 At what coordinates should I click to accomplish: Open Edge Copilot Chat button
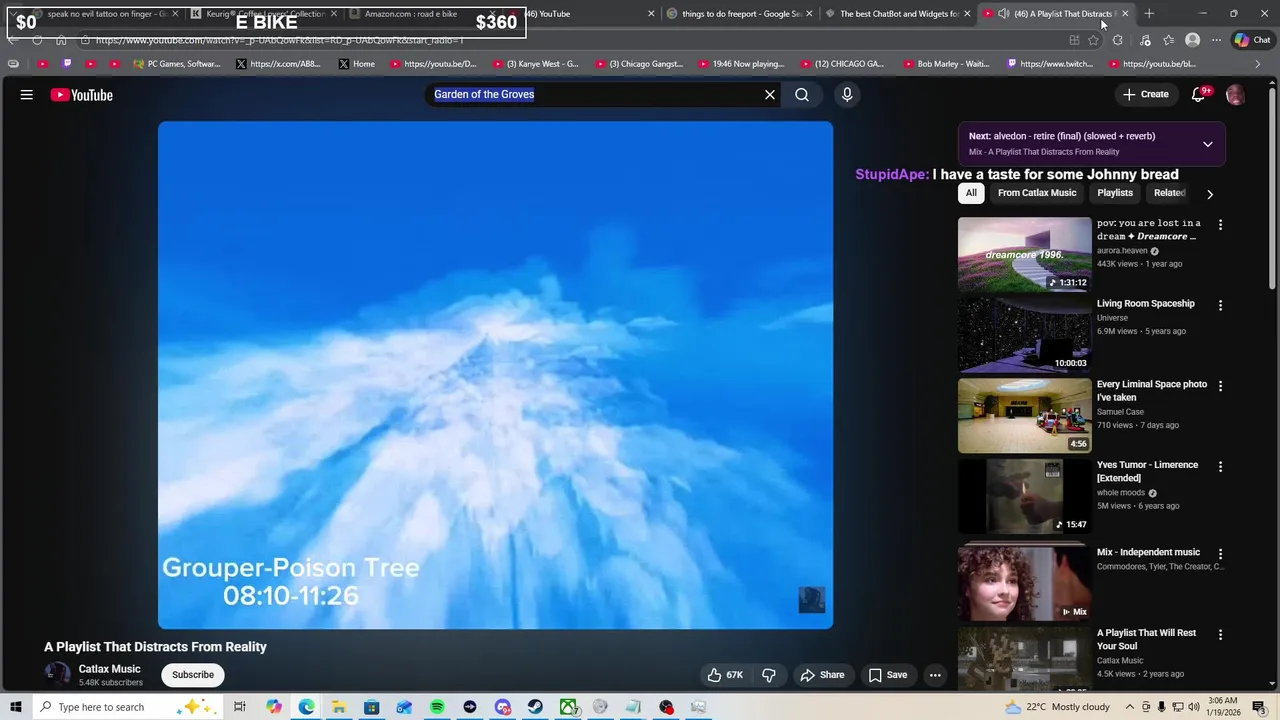[x=1252, y=40]
